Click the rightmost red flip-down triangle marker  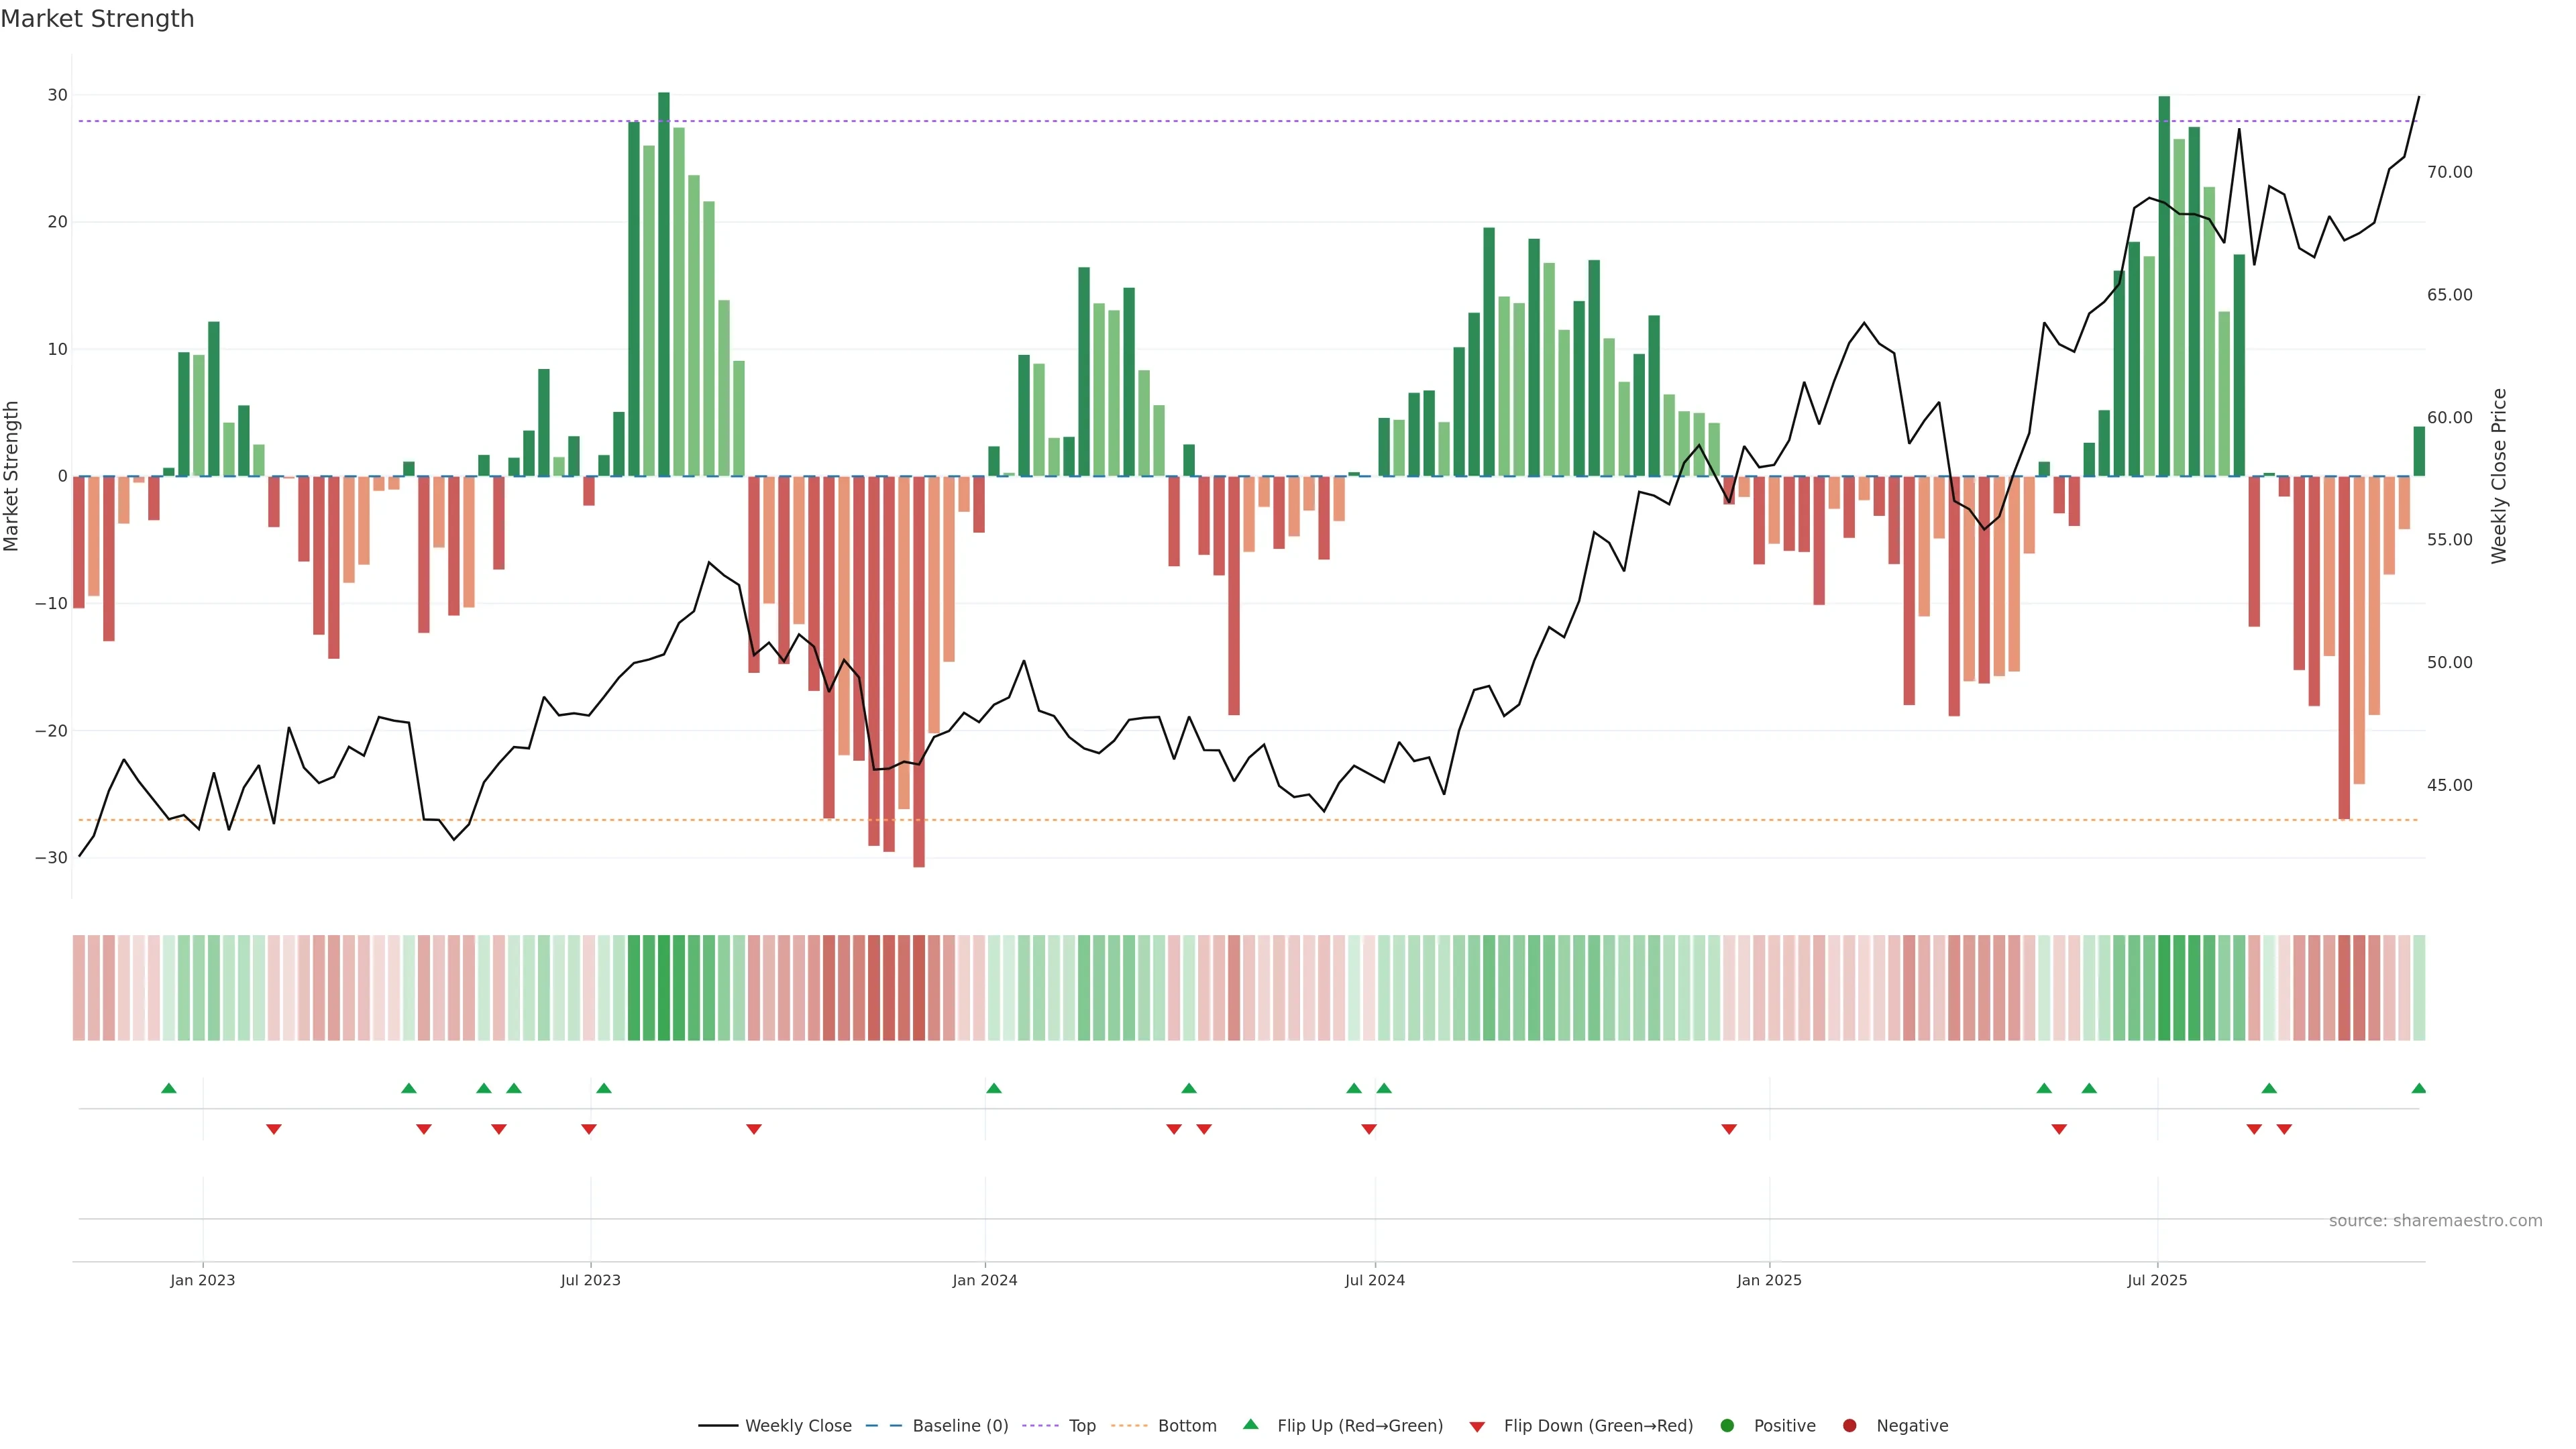point(2284,1129)
